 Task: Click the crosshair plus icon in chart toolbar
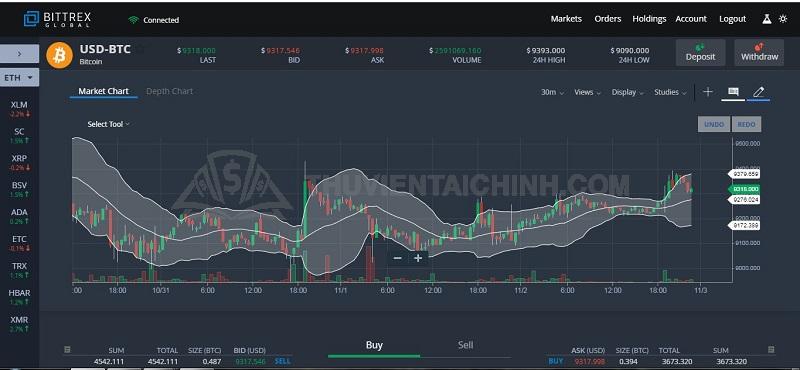[x=708, y=92]
